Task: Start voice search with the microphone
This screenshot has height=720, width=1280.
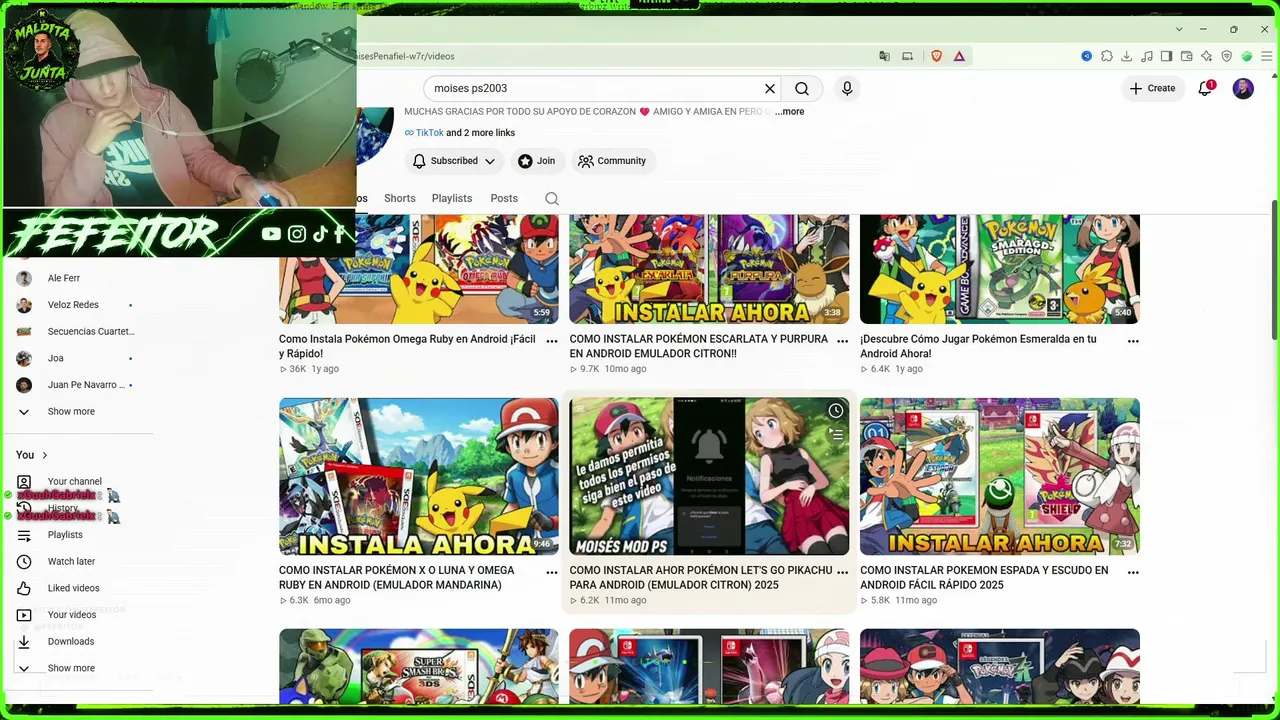Action: [847, 88]
